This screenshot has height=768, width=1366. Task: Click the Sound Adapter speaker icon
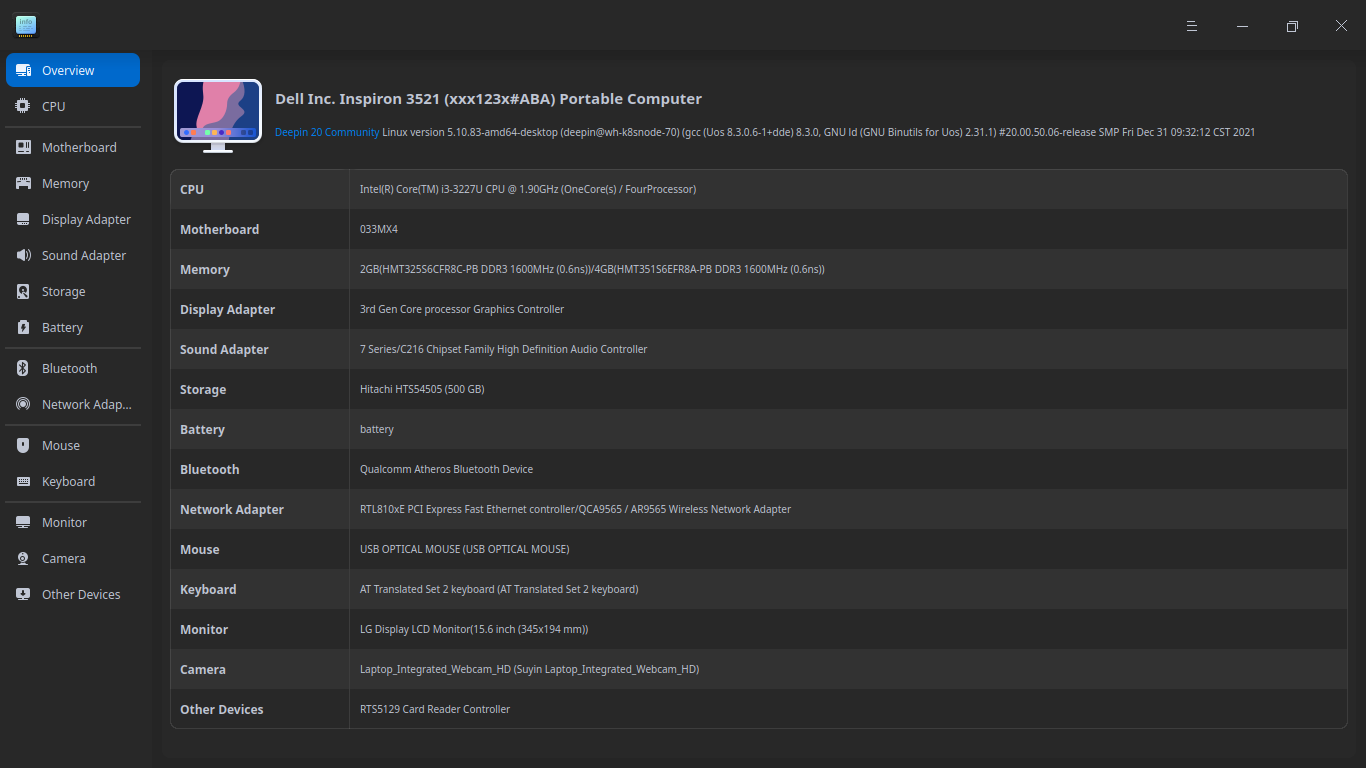23,255
